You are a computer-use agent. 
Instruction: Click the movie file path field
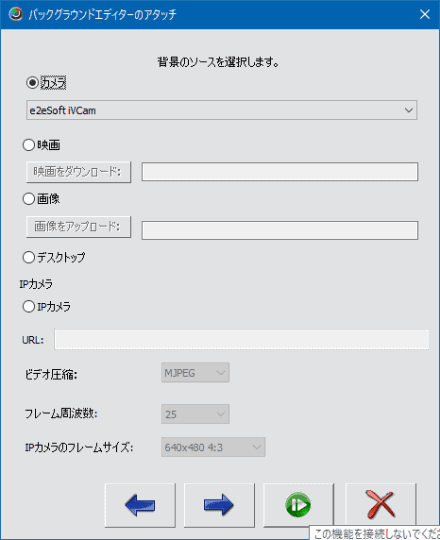(x=280, y=172)
